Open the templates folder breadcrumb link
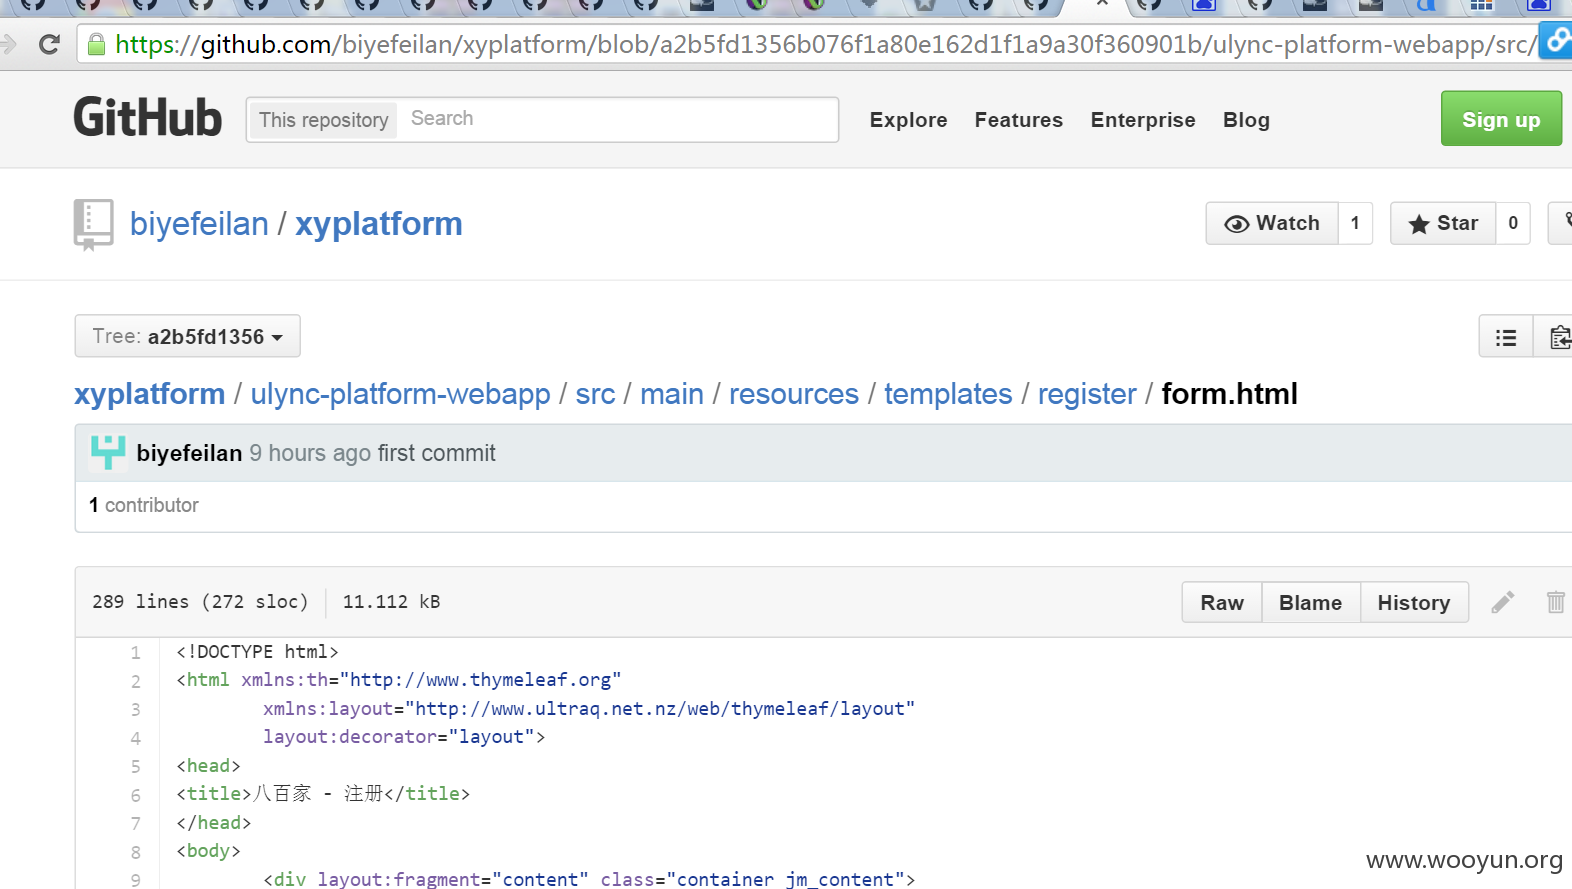The width and height of the screenshot is (1572, 889). click(x=948, y=394)
